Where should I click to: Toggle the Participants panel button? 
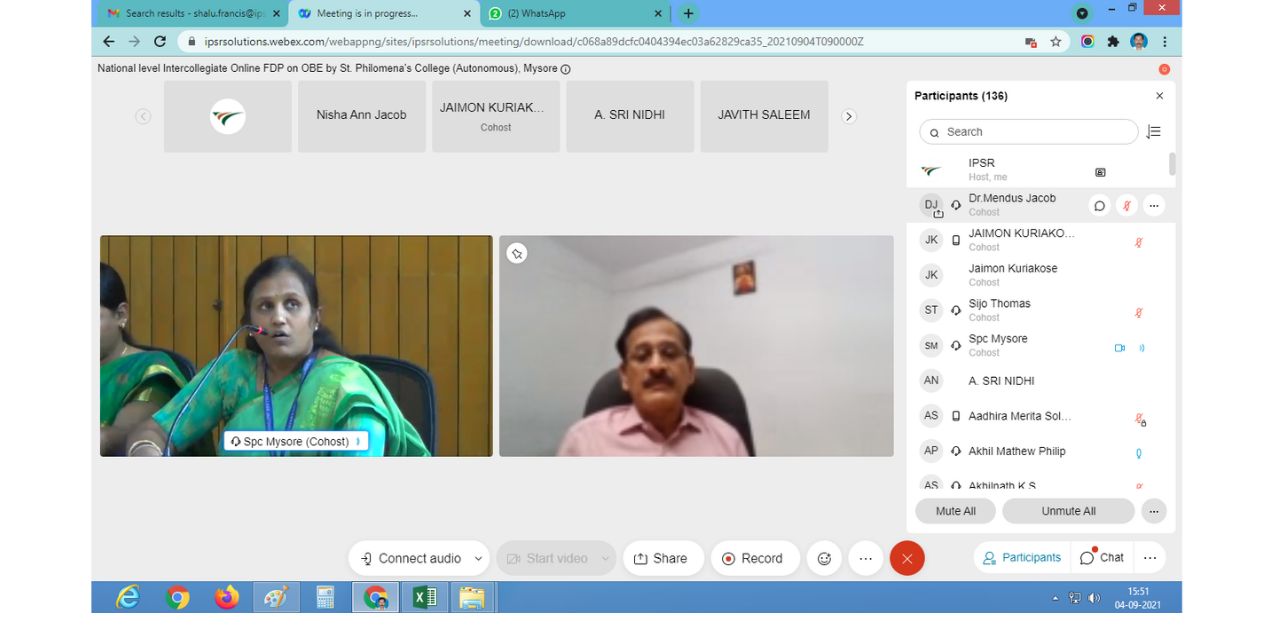pos(1021,558)
